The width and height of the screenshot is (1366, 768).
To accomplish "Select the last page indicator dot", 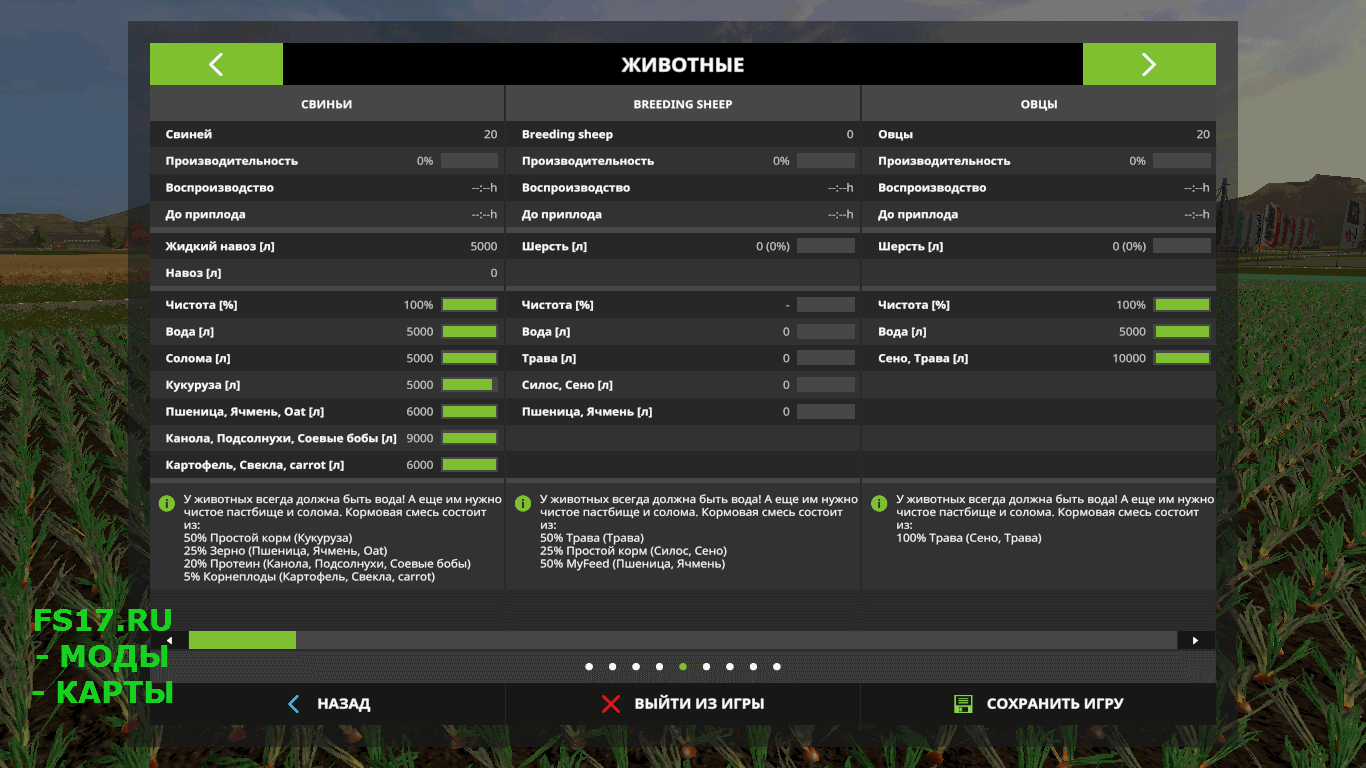I will (x=777, y=666).
